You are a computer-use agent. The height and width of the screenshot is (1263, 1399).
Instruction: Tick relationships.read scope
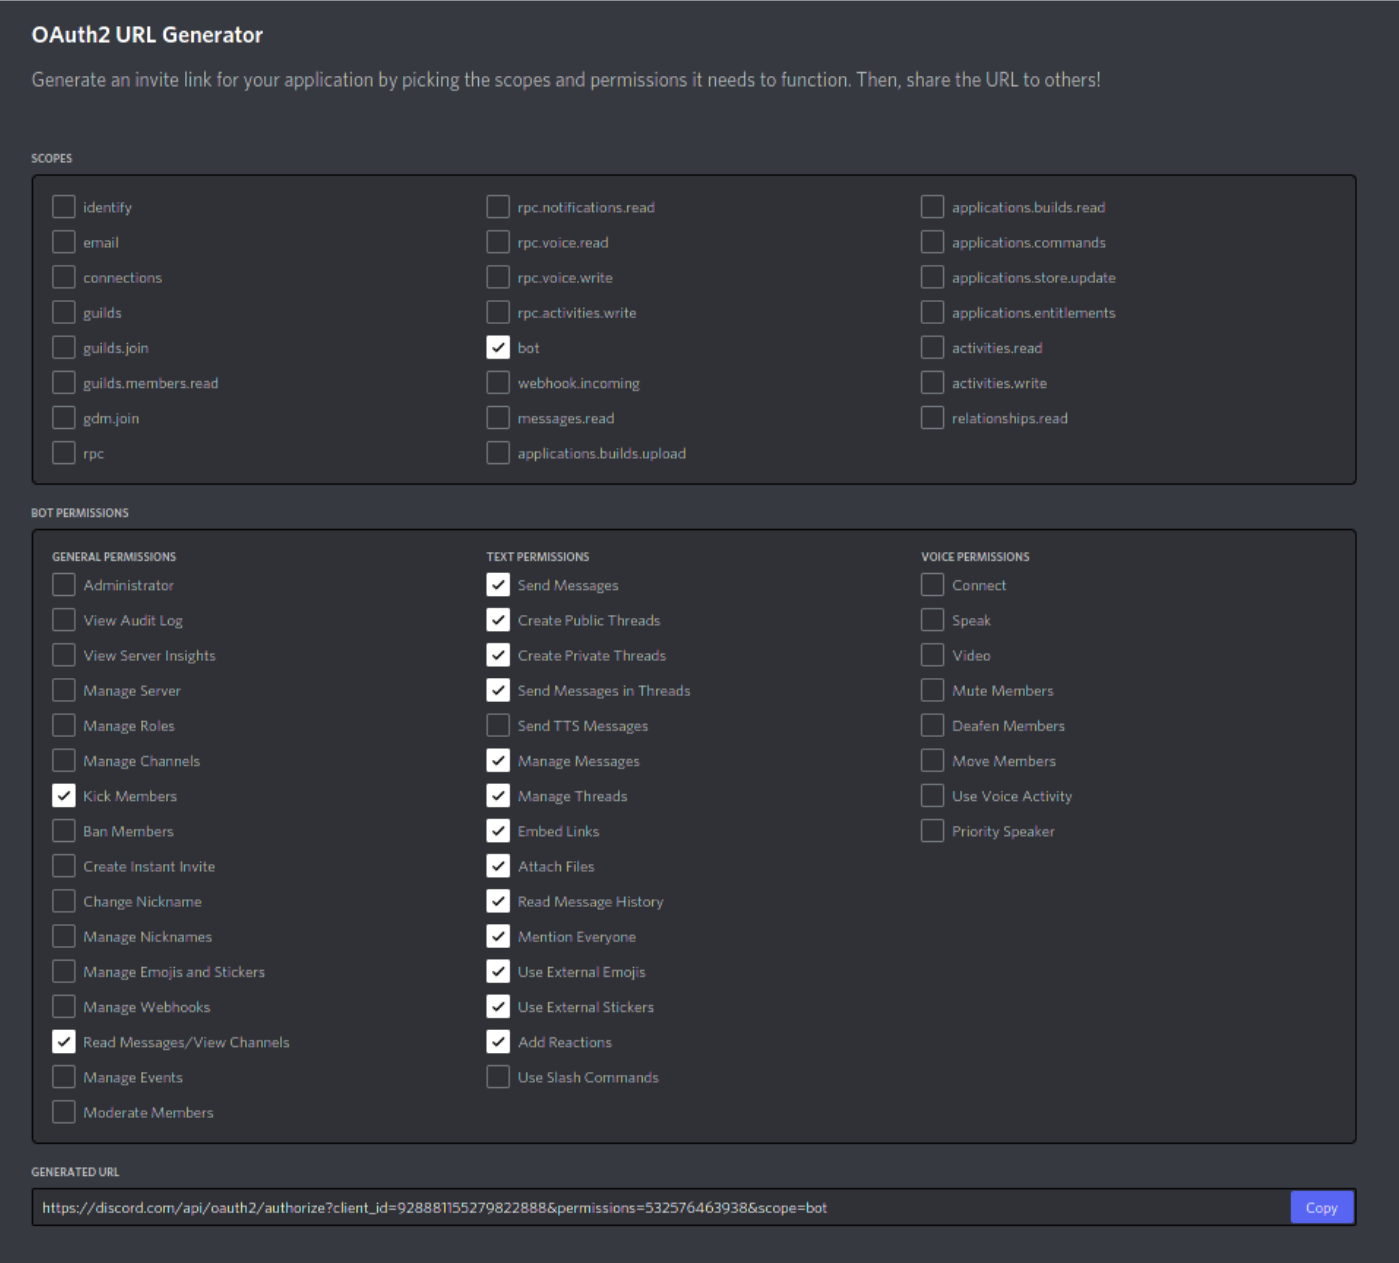click(x=932, y=417)
